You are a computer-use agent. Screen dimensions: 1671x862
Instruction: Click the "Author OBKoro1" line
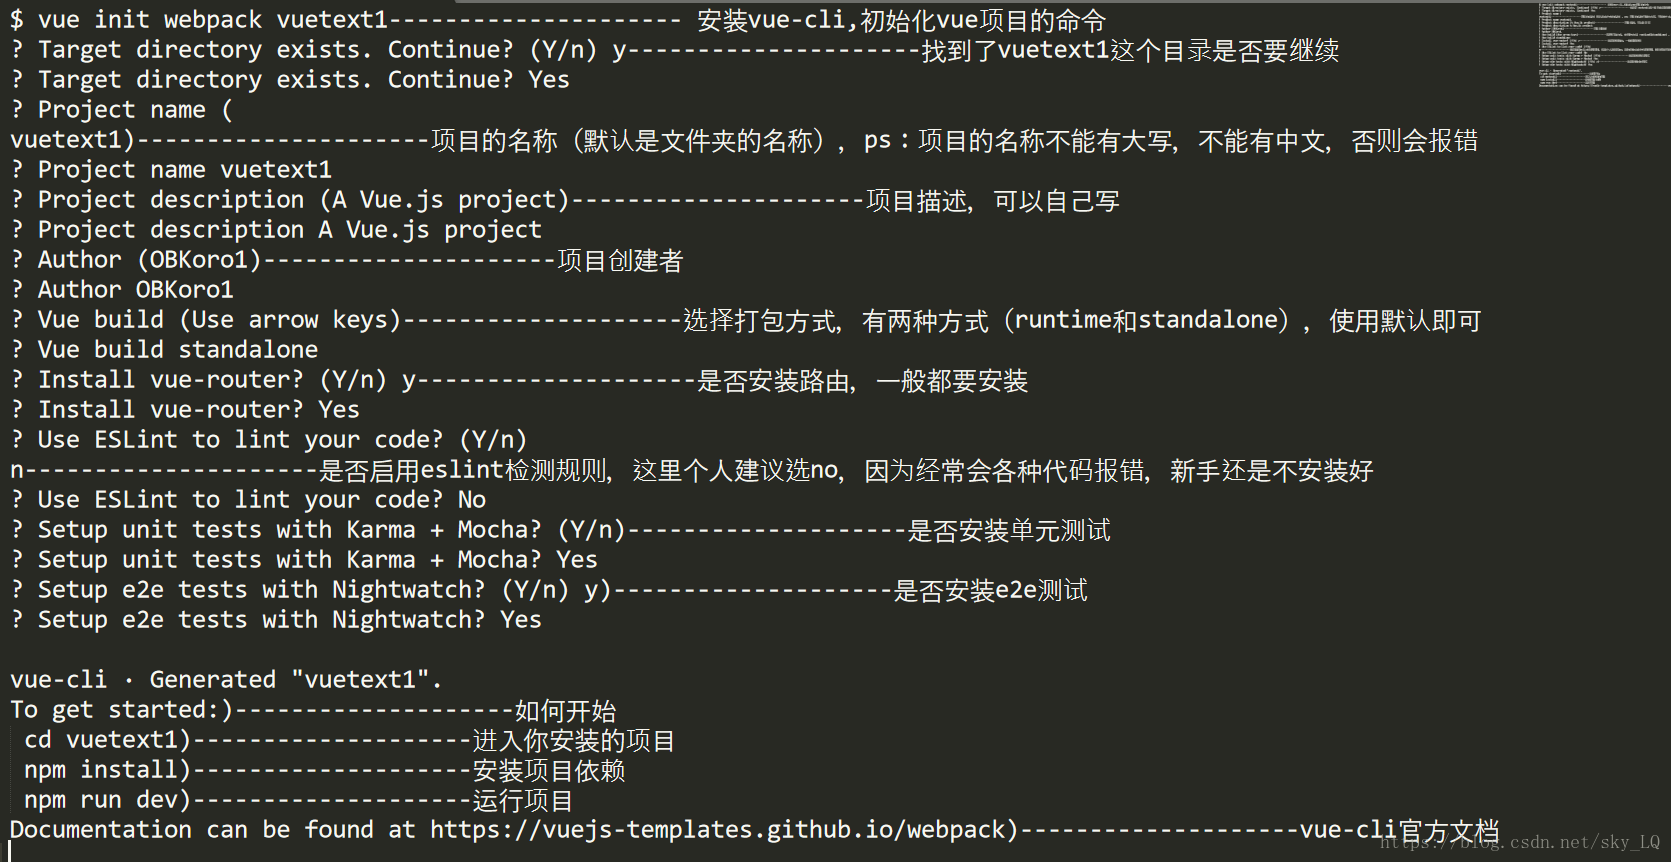(135, 290)
